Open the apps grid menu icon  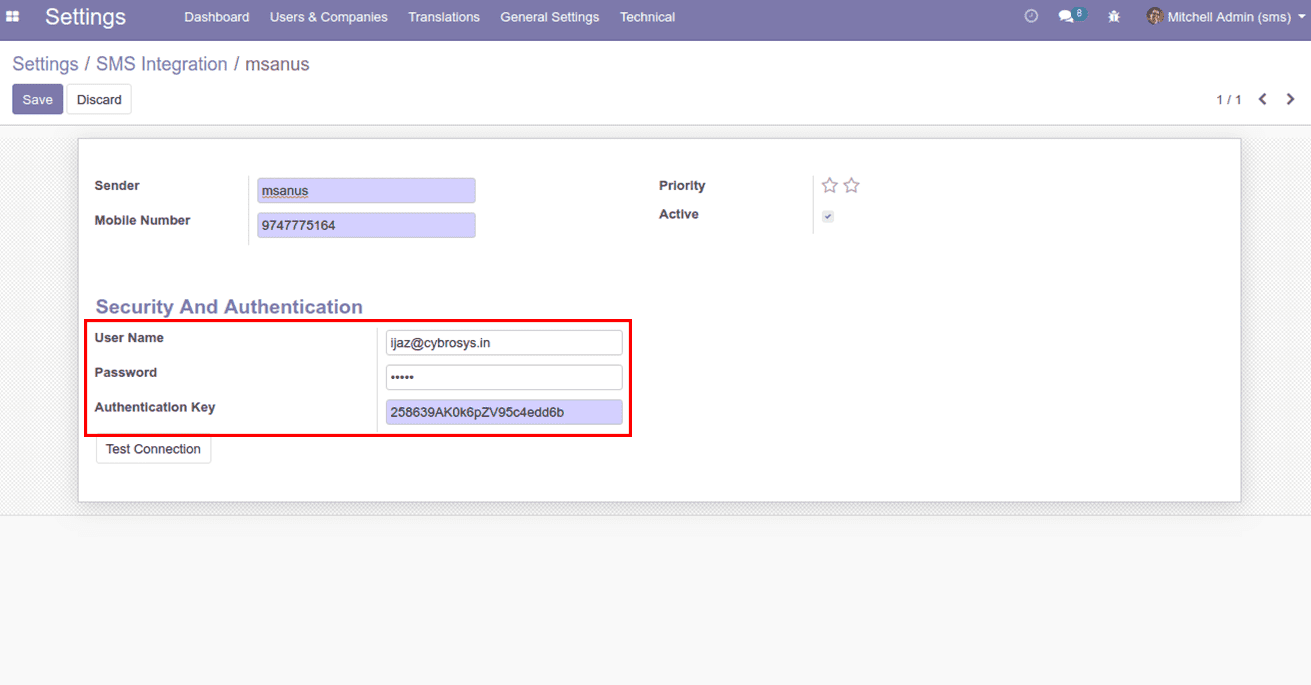13,17
